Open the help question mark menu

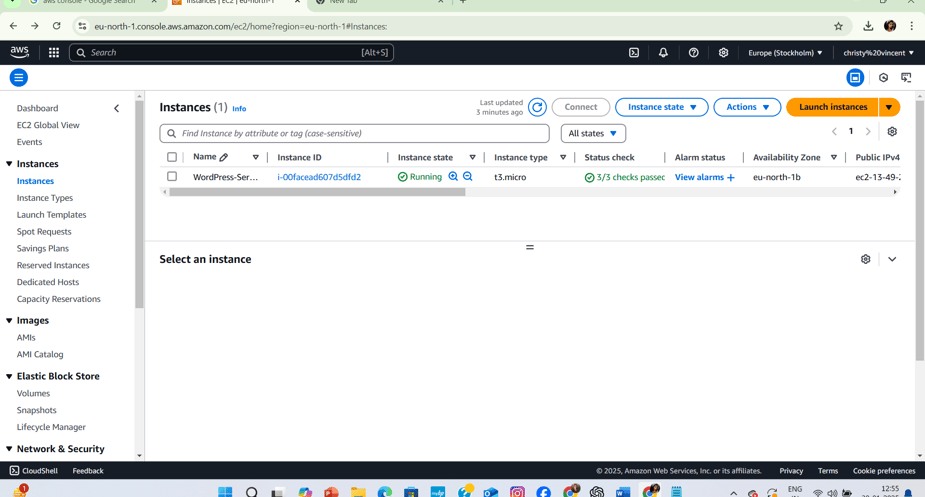694,53
